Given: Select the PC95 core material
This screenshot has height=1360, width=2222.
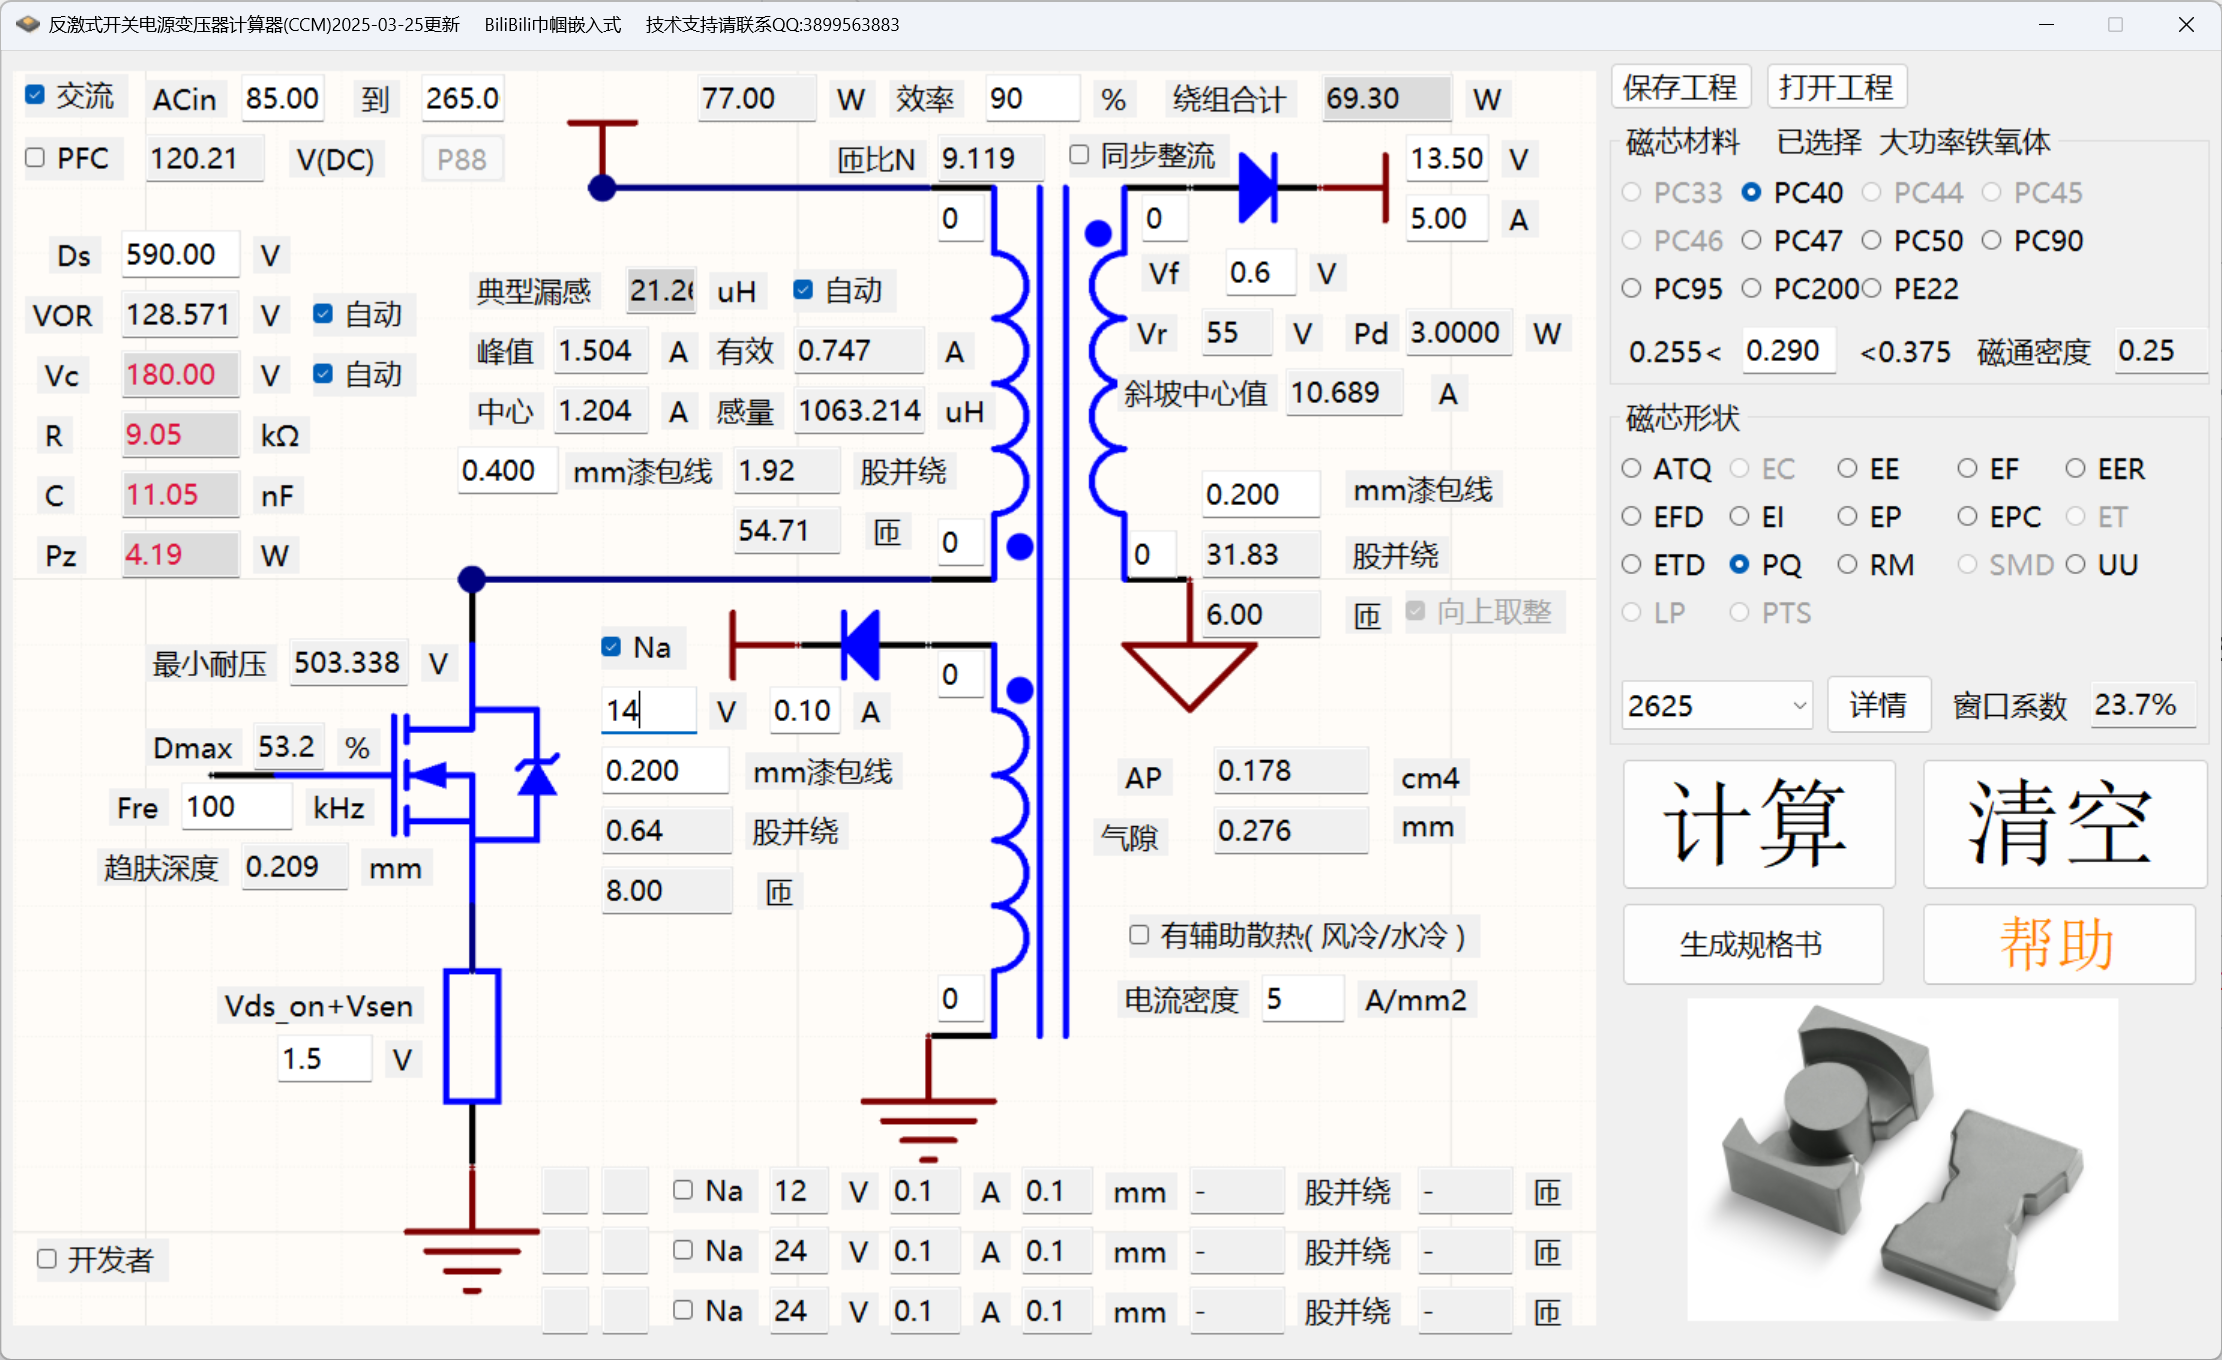Looking at the screenshot, I should pos(1632,289).
